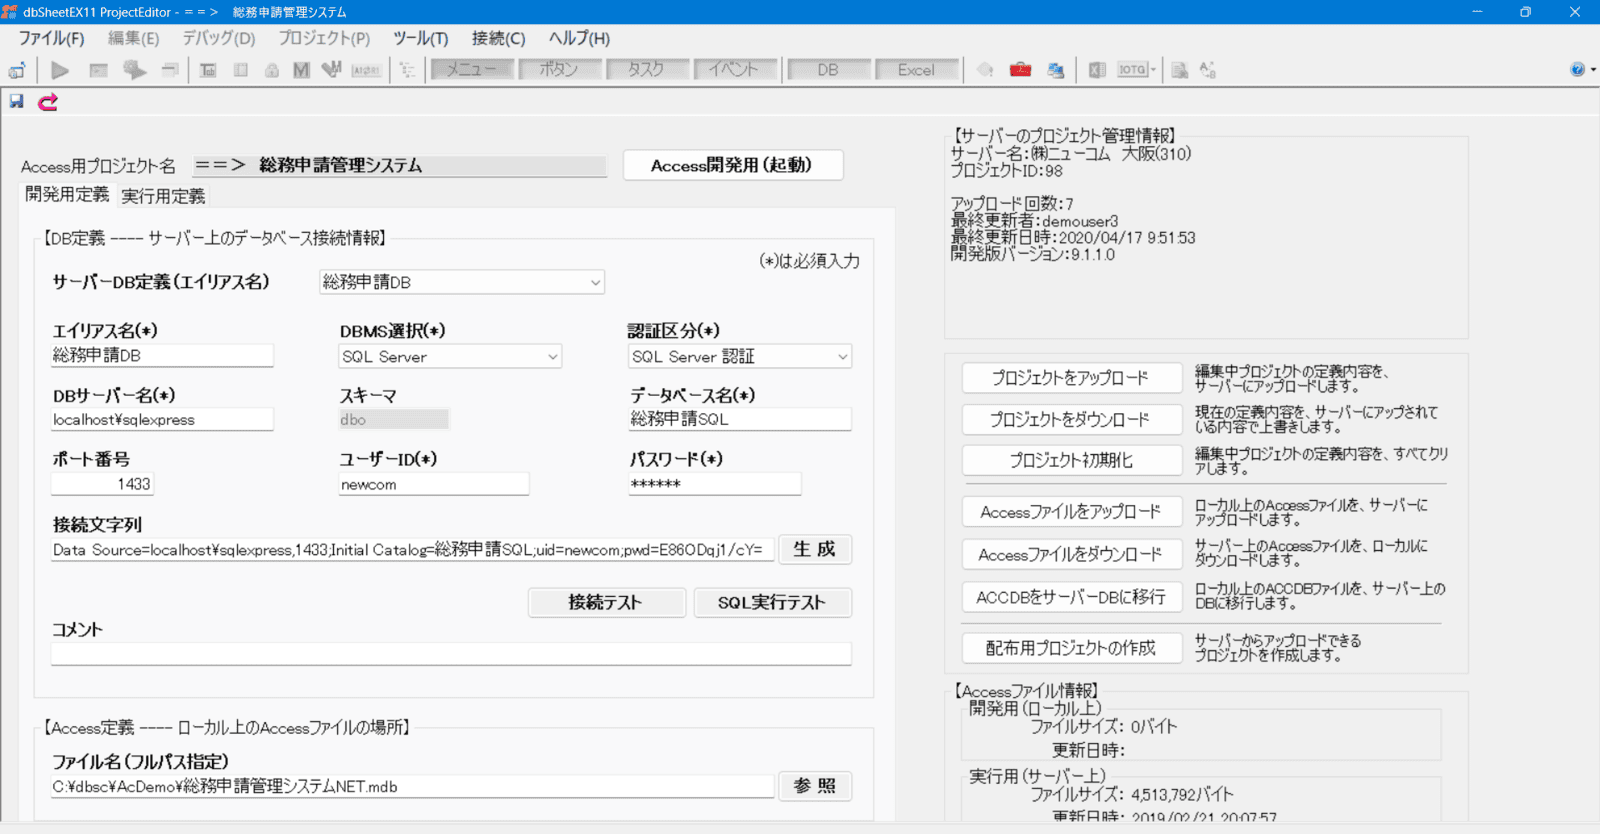Image resolution: width=1600 pixels, height=834 pixels.
Task: Click the blue help question mark icon
Action: pyautogui.click(x=1577, y=69)
